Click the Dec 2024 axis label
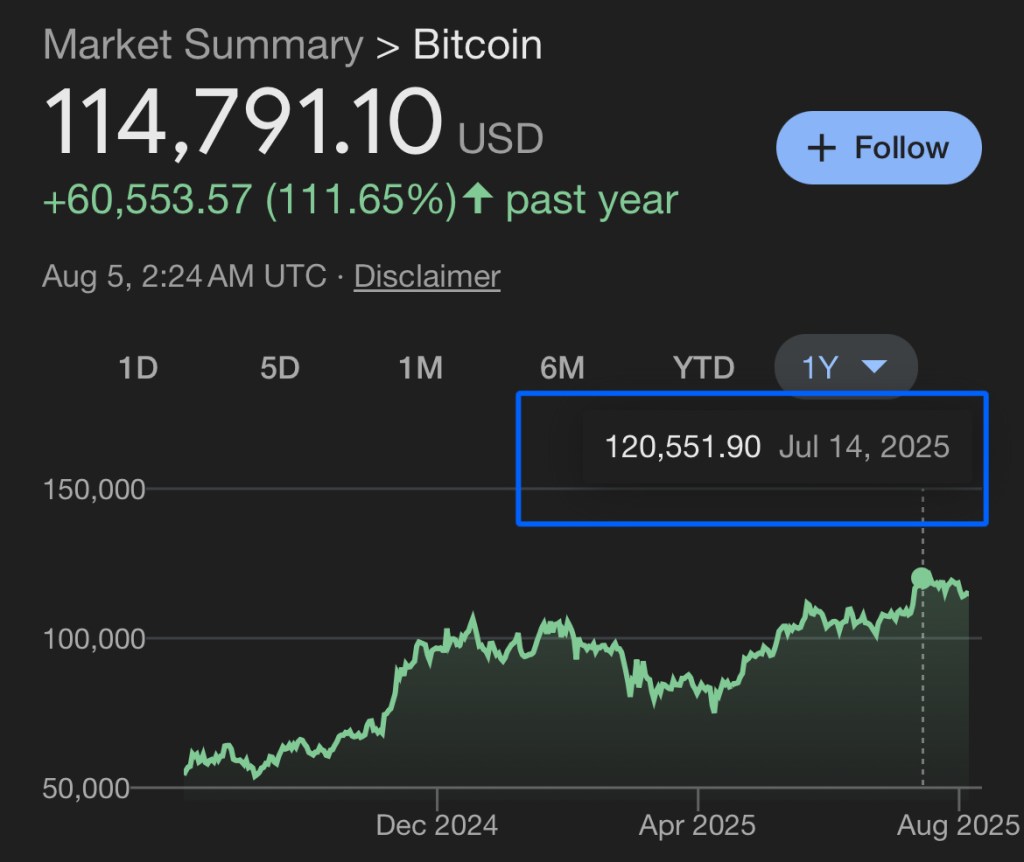1024x862 pixels. tap(437, 826)
